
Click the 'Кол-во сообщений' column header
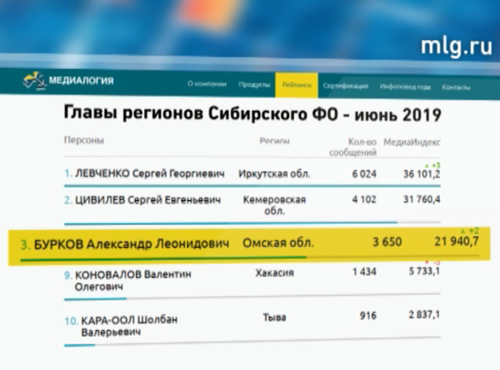point(353,147)
